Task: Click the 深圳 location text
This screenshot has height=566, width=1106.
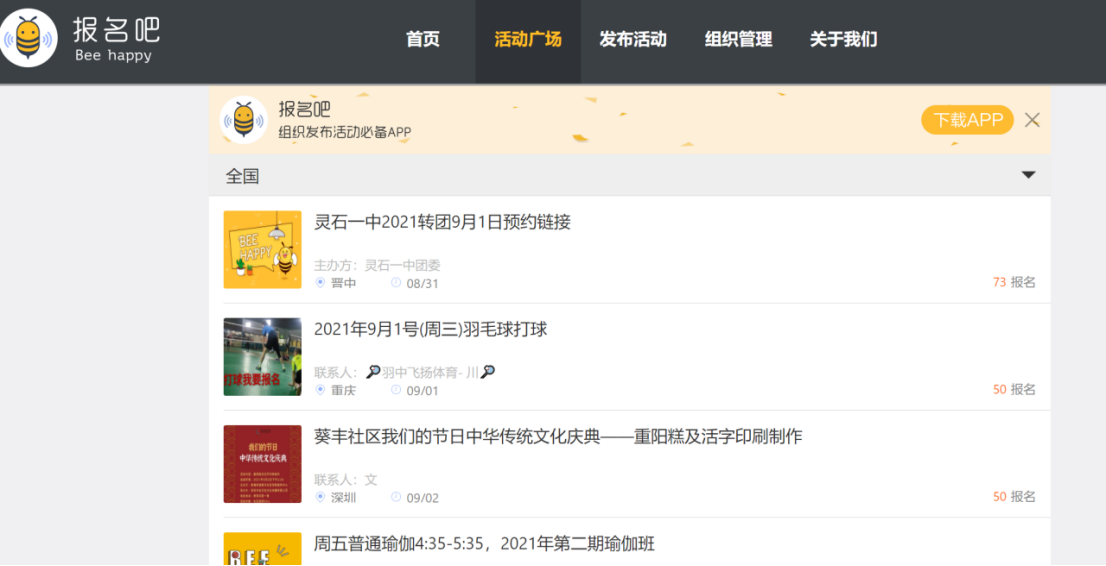Action: pyautogui.click(x=344, y=498)
